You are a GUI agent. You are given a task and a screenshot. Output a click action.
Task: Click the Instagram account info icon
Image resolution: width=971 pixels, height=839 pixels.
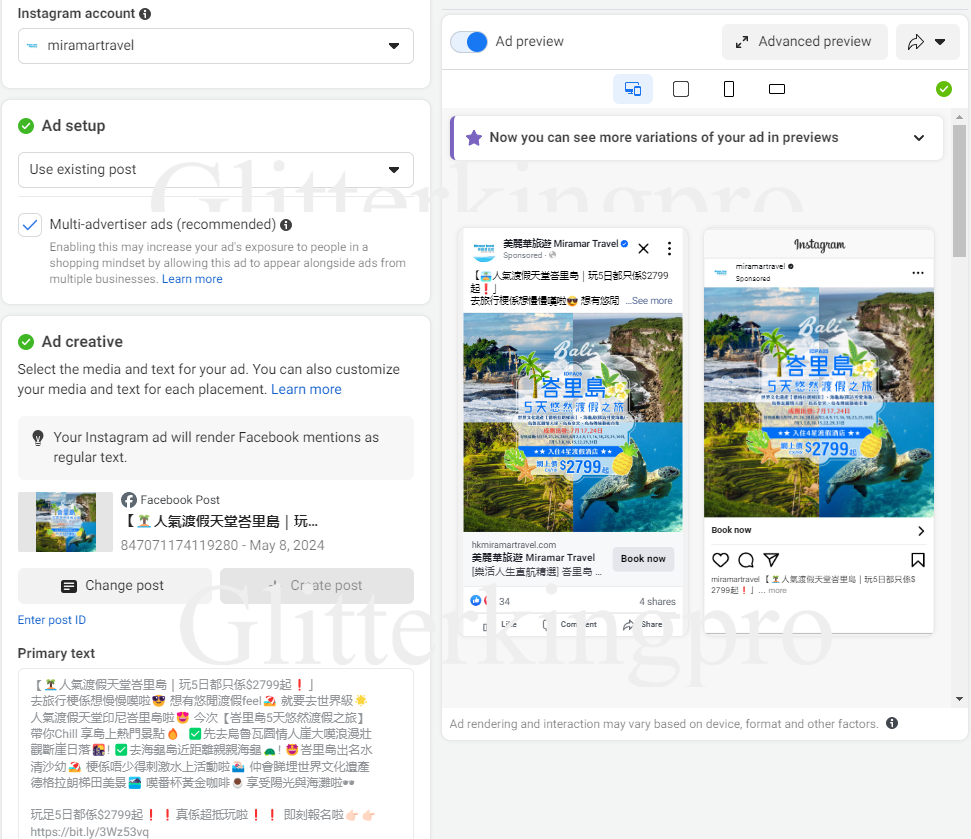pyautogui.click(x=145, y=14)
